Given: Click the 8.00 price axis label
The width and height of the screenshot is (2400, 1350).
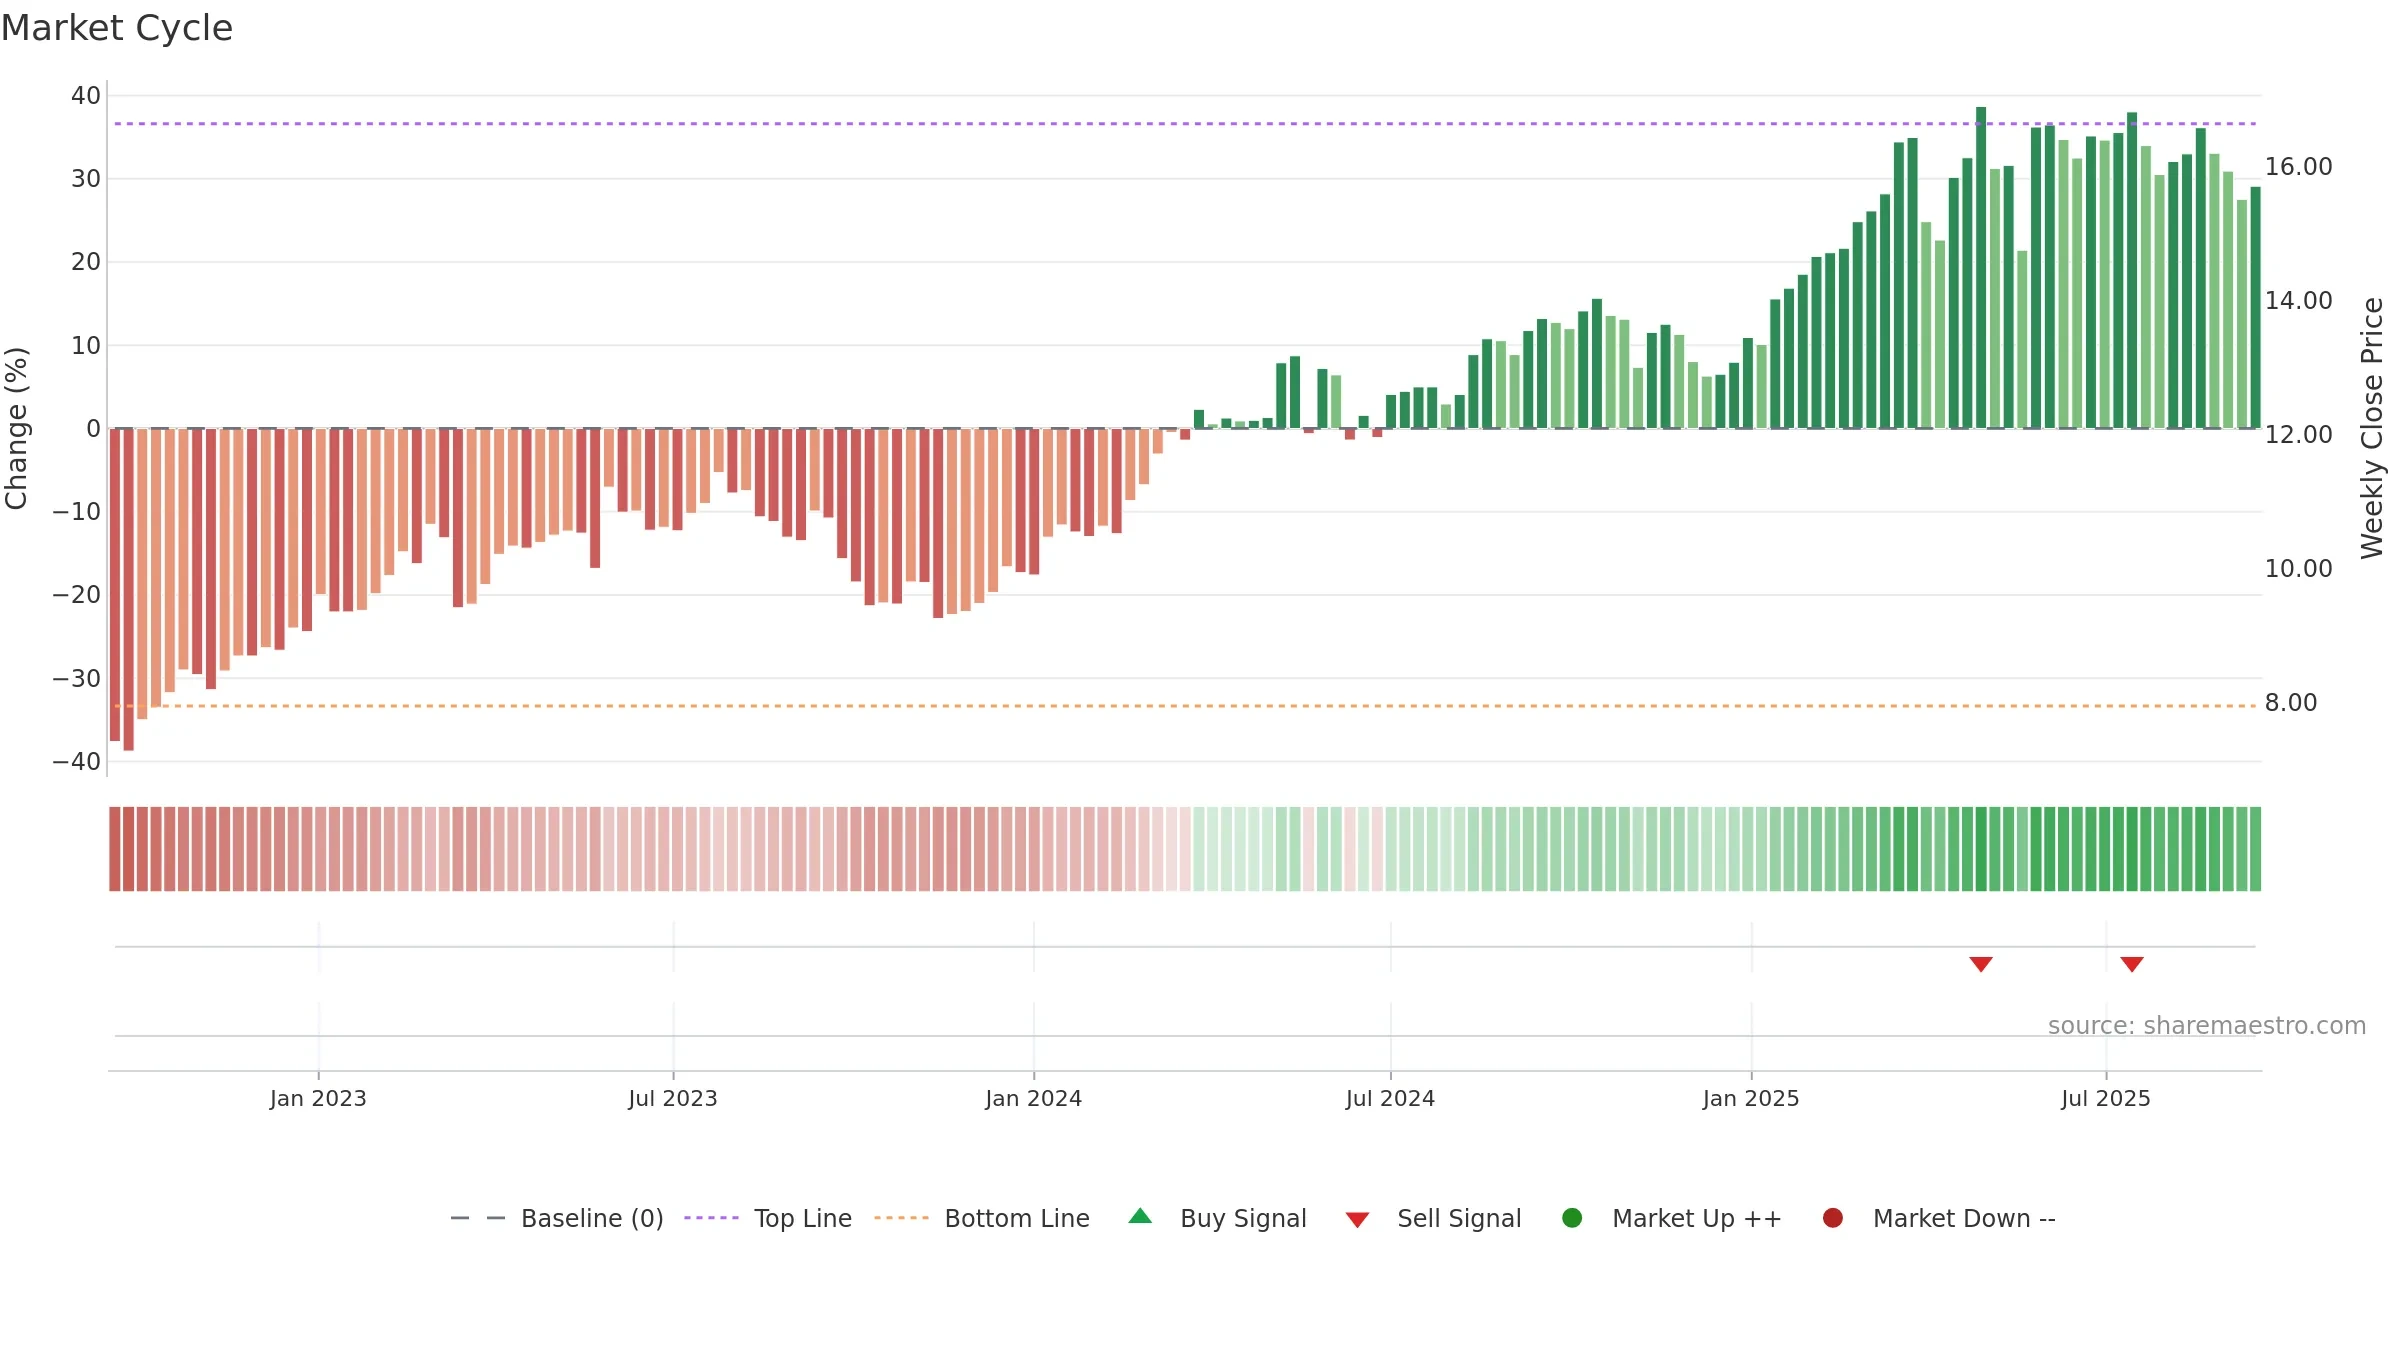Looking at the screenshot, I should pos(2291,702).
